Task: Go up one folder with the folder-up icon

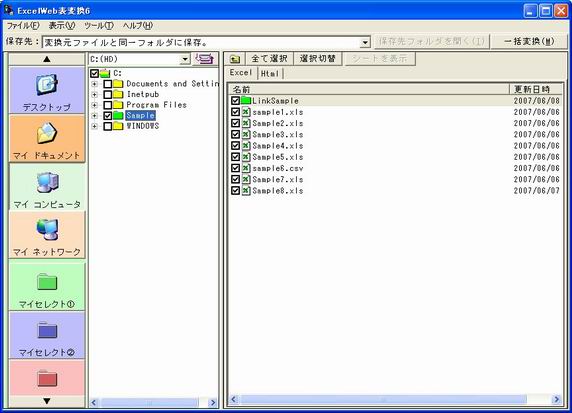Action: coord(235,59)
